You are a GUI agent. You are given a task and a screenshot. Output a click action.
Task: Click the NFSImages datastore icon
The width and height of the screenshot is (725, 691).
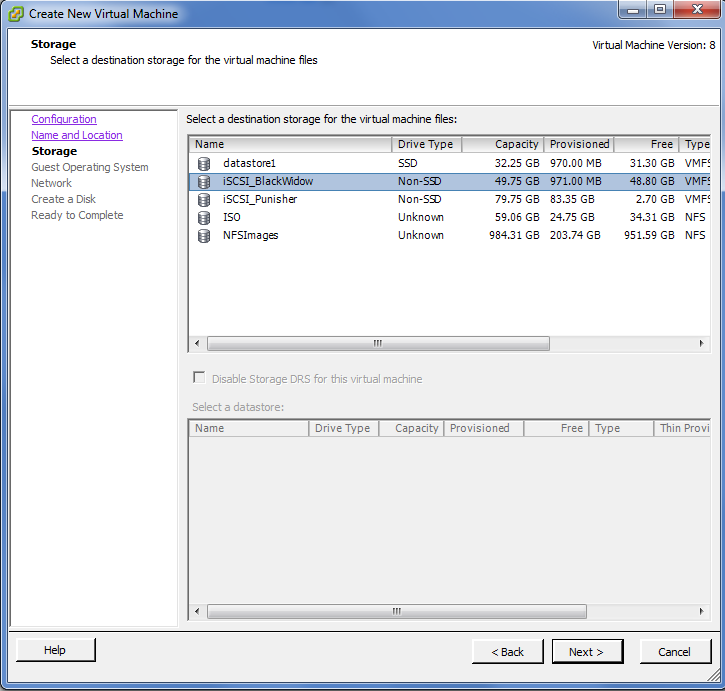204,235
